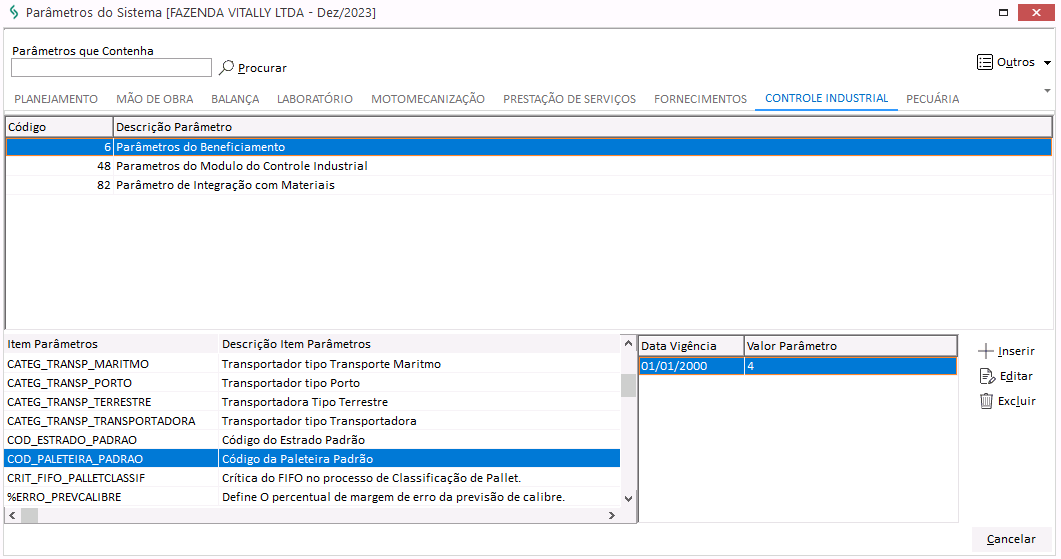Click the trash icon beside Excluir
This screenshot has width=1061, height=559.
pos(987,401)
